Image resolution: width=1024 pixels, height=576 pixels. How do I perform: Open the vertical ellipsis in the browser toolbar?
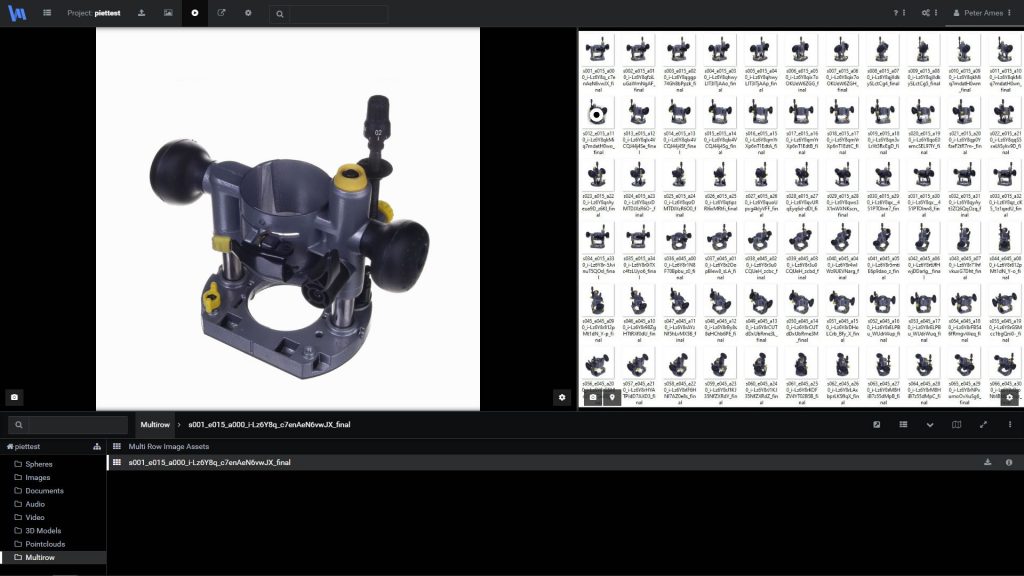tap(1010, 424)
